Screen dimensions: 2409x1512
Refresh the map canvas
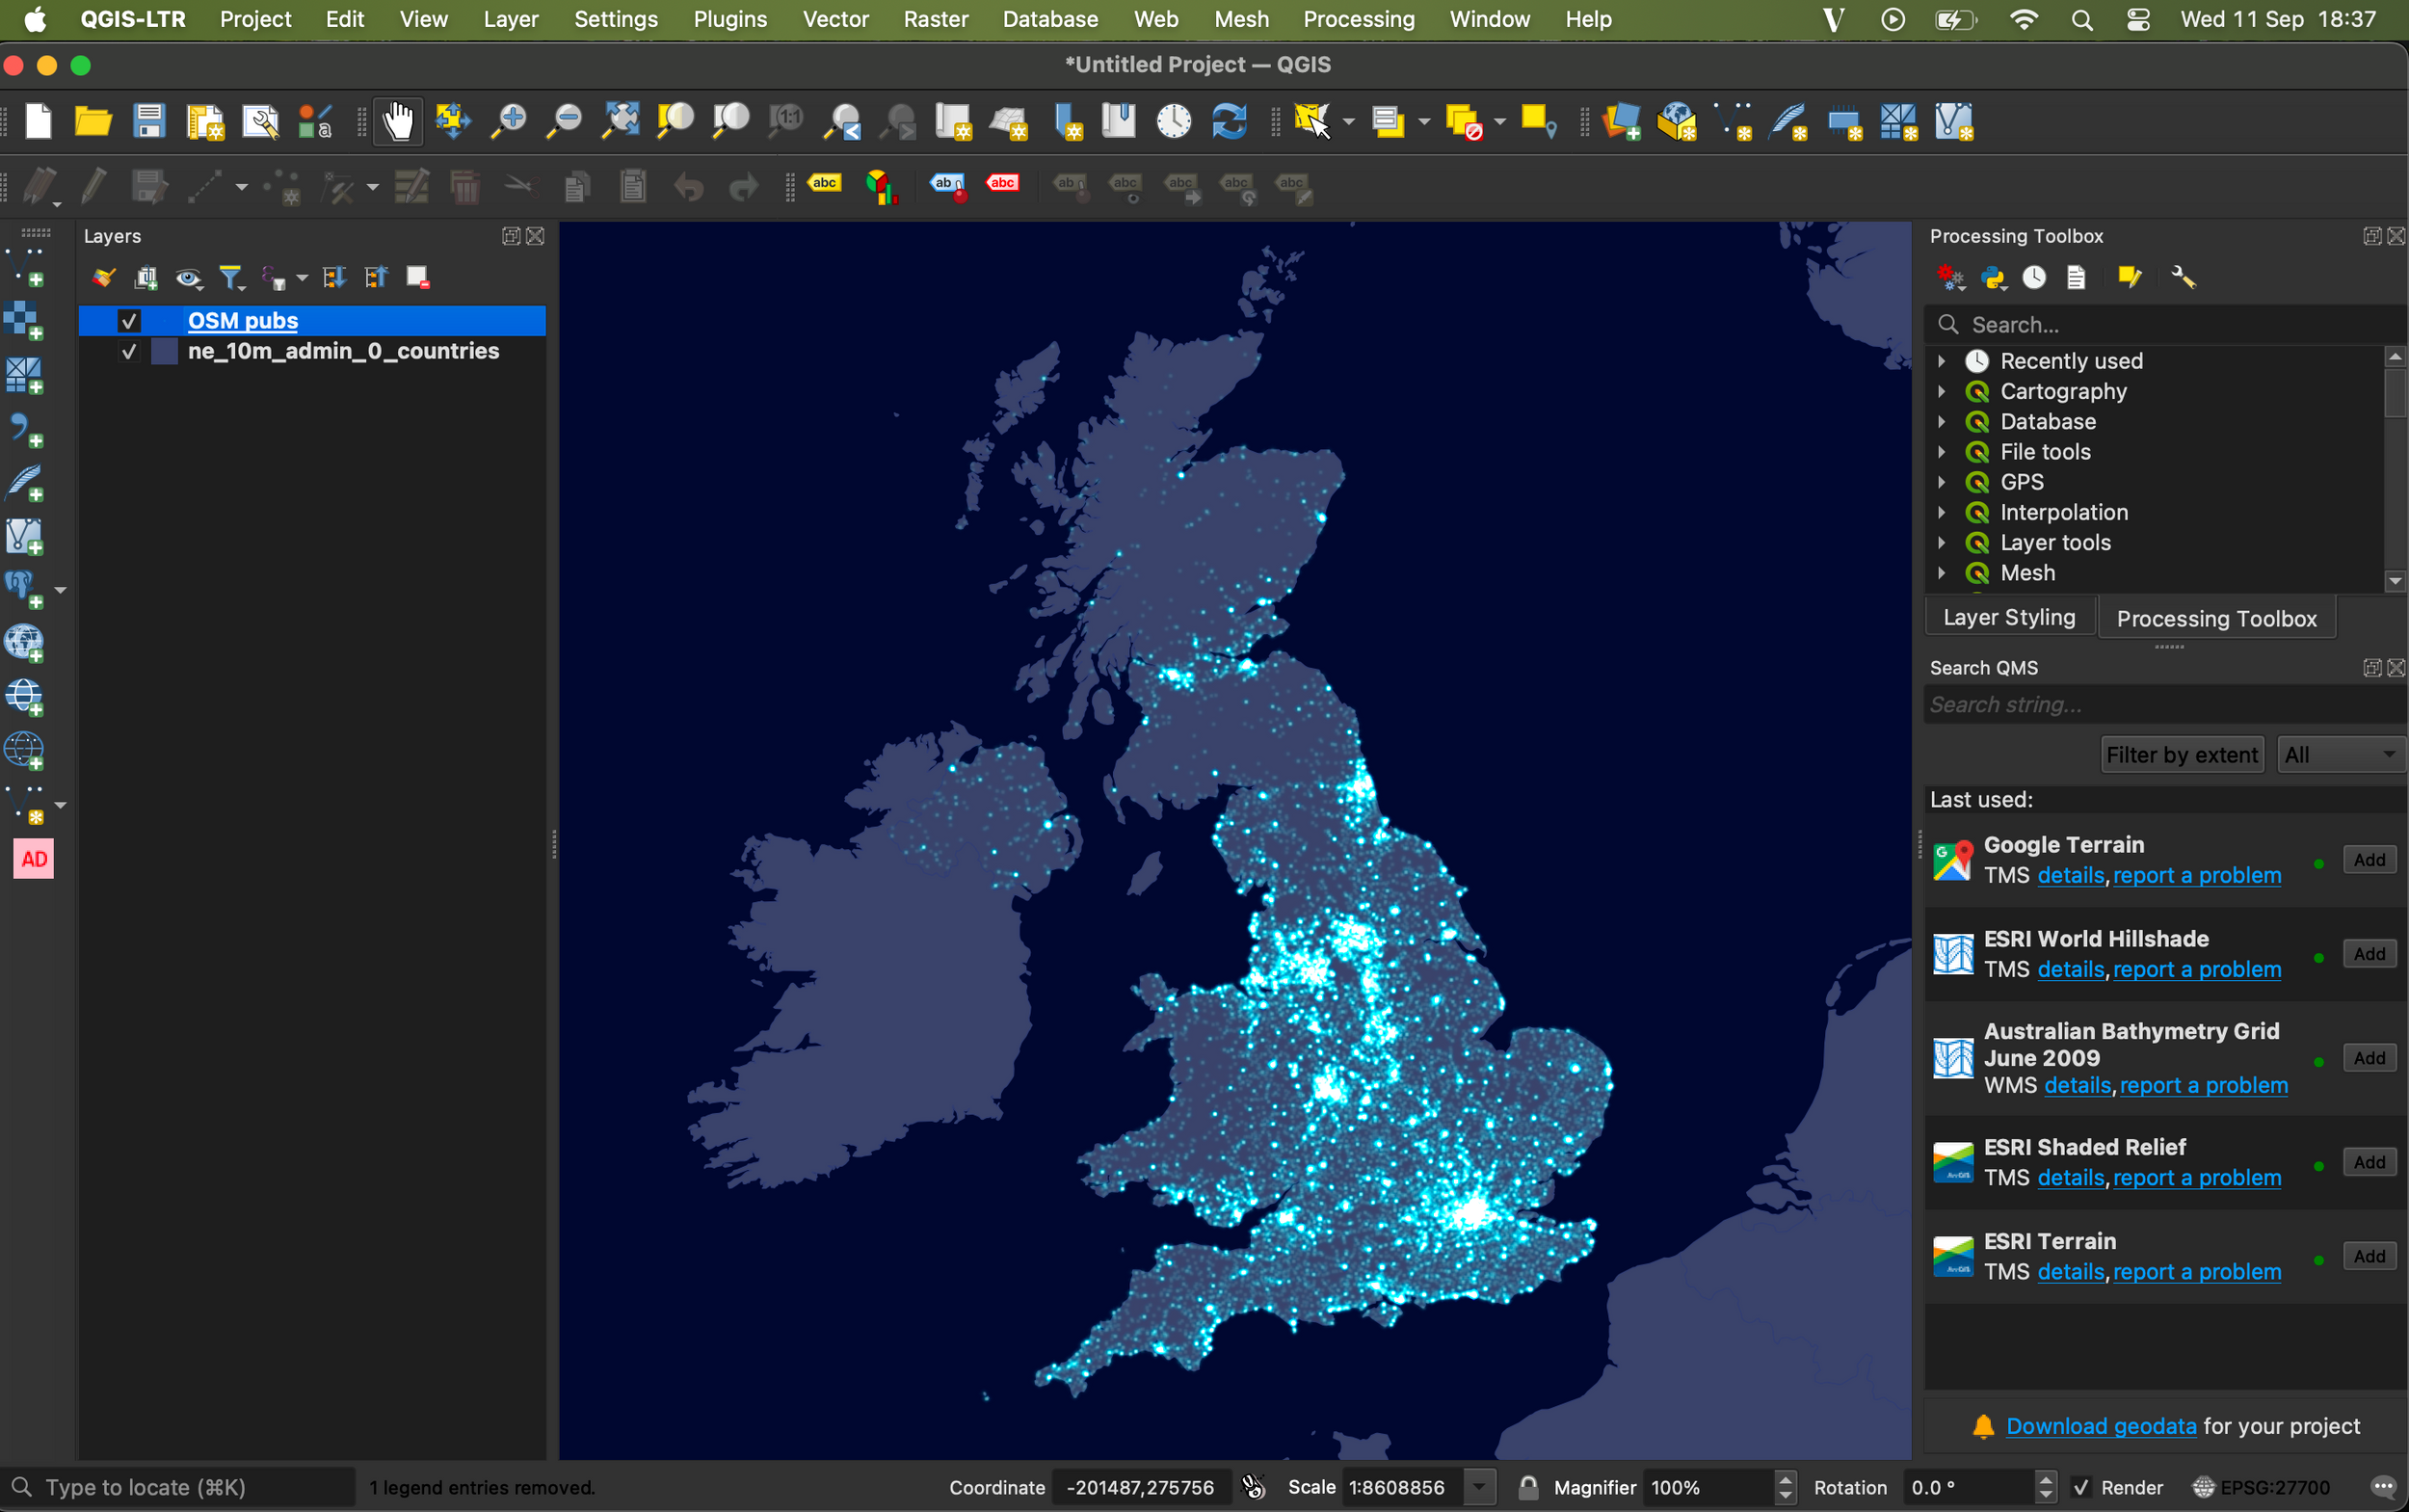pos(1228,121)
